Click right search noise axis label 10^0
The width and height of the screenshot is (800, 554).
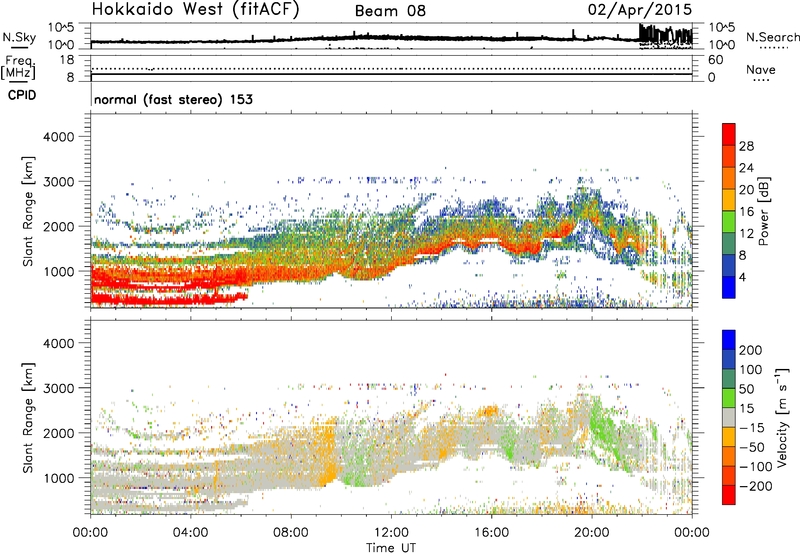(x=721, y=45)
